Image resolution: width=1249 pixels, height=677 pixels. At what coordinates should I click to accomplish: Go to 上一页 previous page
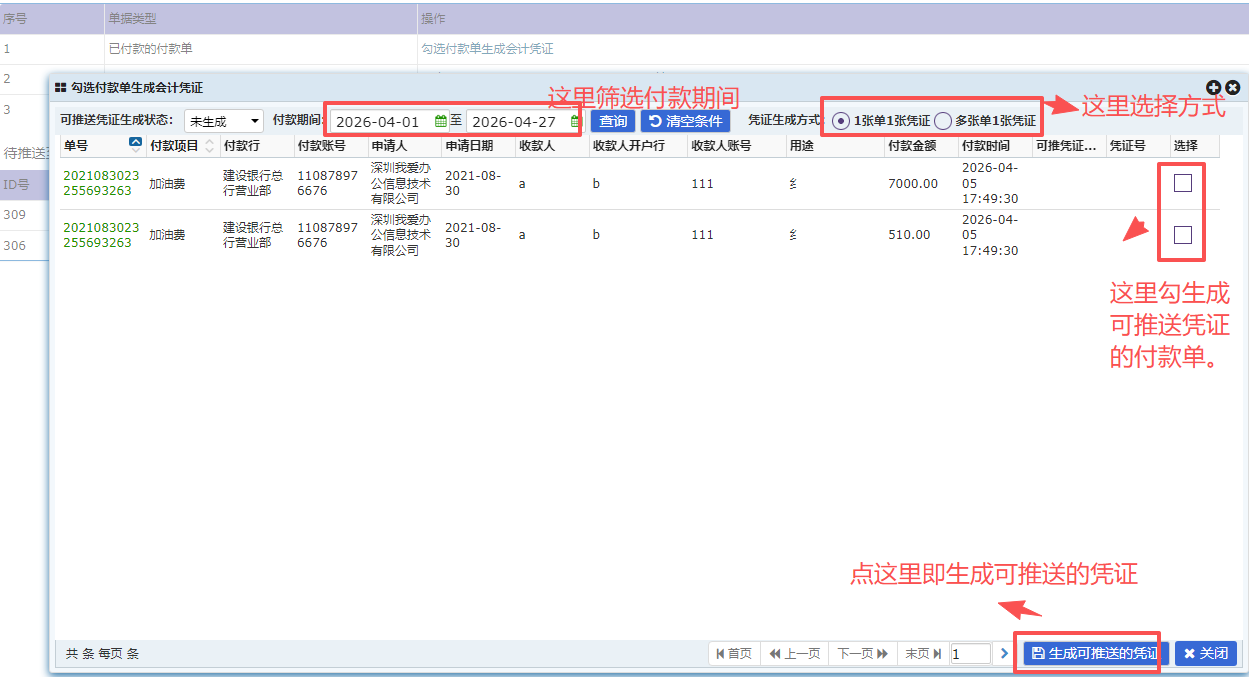[794, 653]
